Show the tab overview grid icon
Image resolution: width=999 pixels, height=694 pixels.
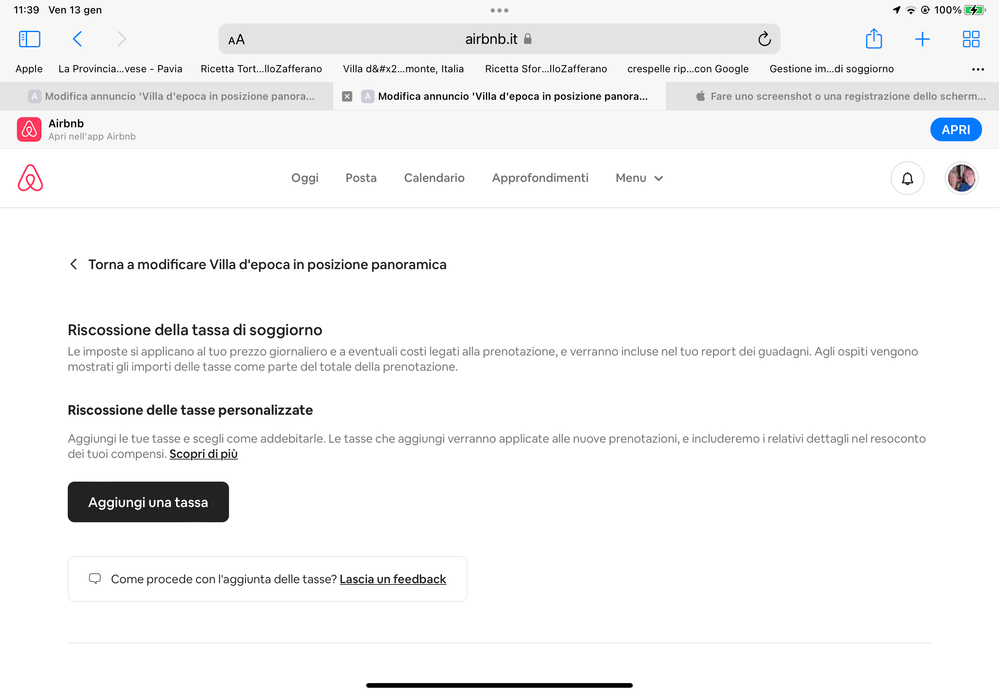[970, 40]
